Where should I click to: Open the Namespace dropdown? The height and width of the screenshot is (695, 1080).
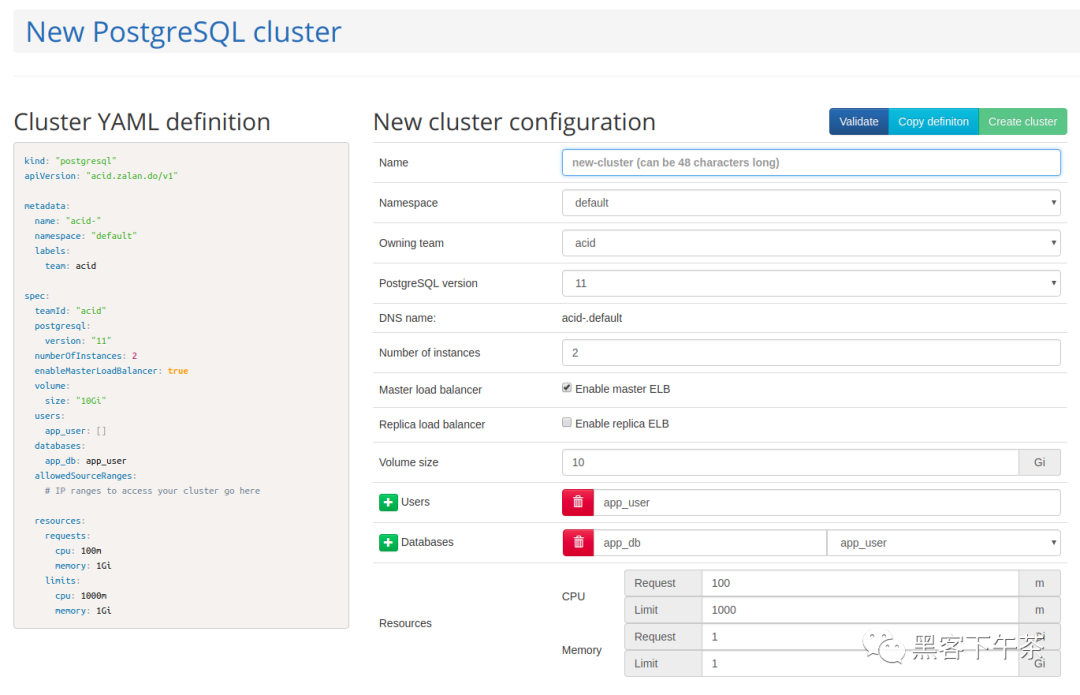tap(810, 203)
